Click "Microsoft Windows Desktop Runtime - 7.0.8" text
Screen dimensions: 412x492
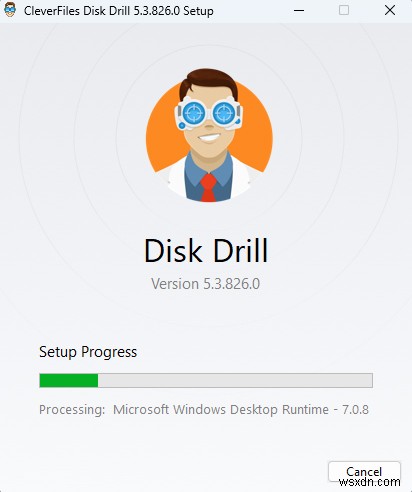[241, 410]
